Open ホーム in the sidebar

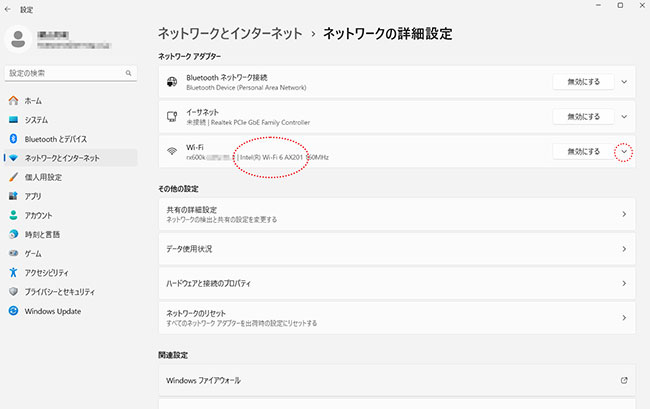(70, 101)
